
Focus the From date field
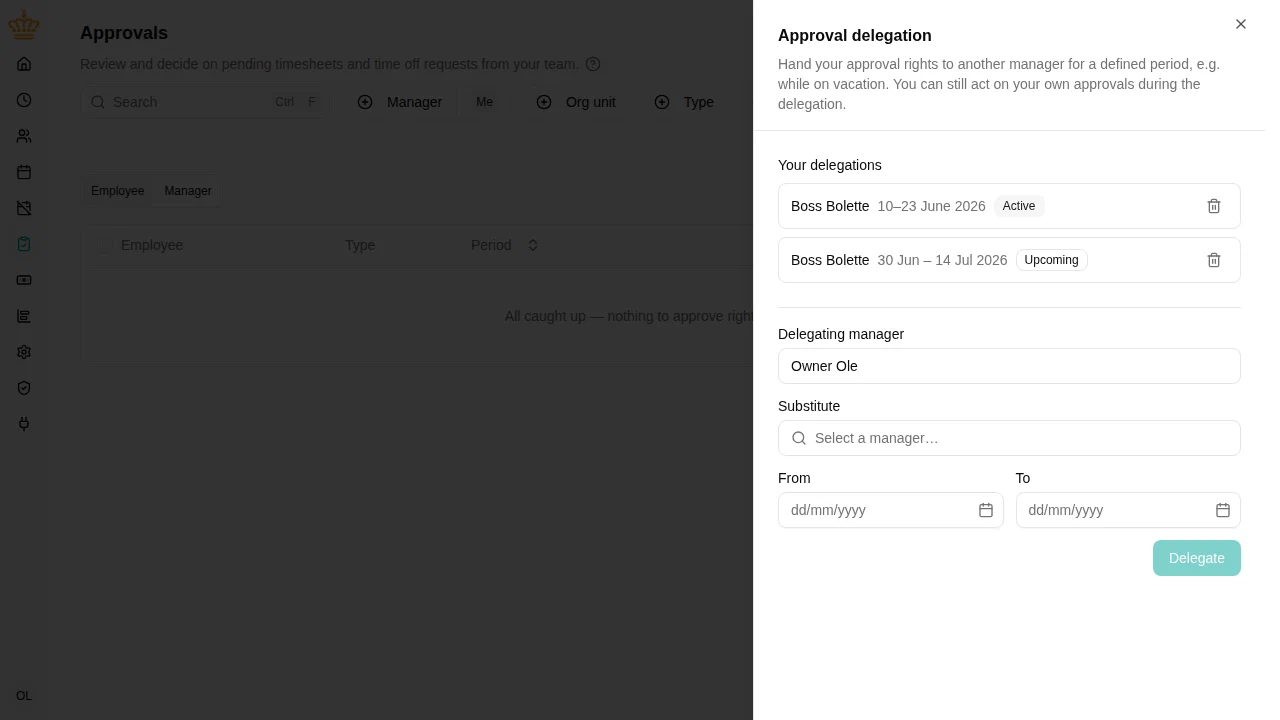(x=891, y=510)
